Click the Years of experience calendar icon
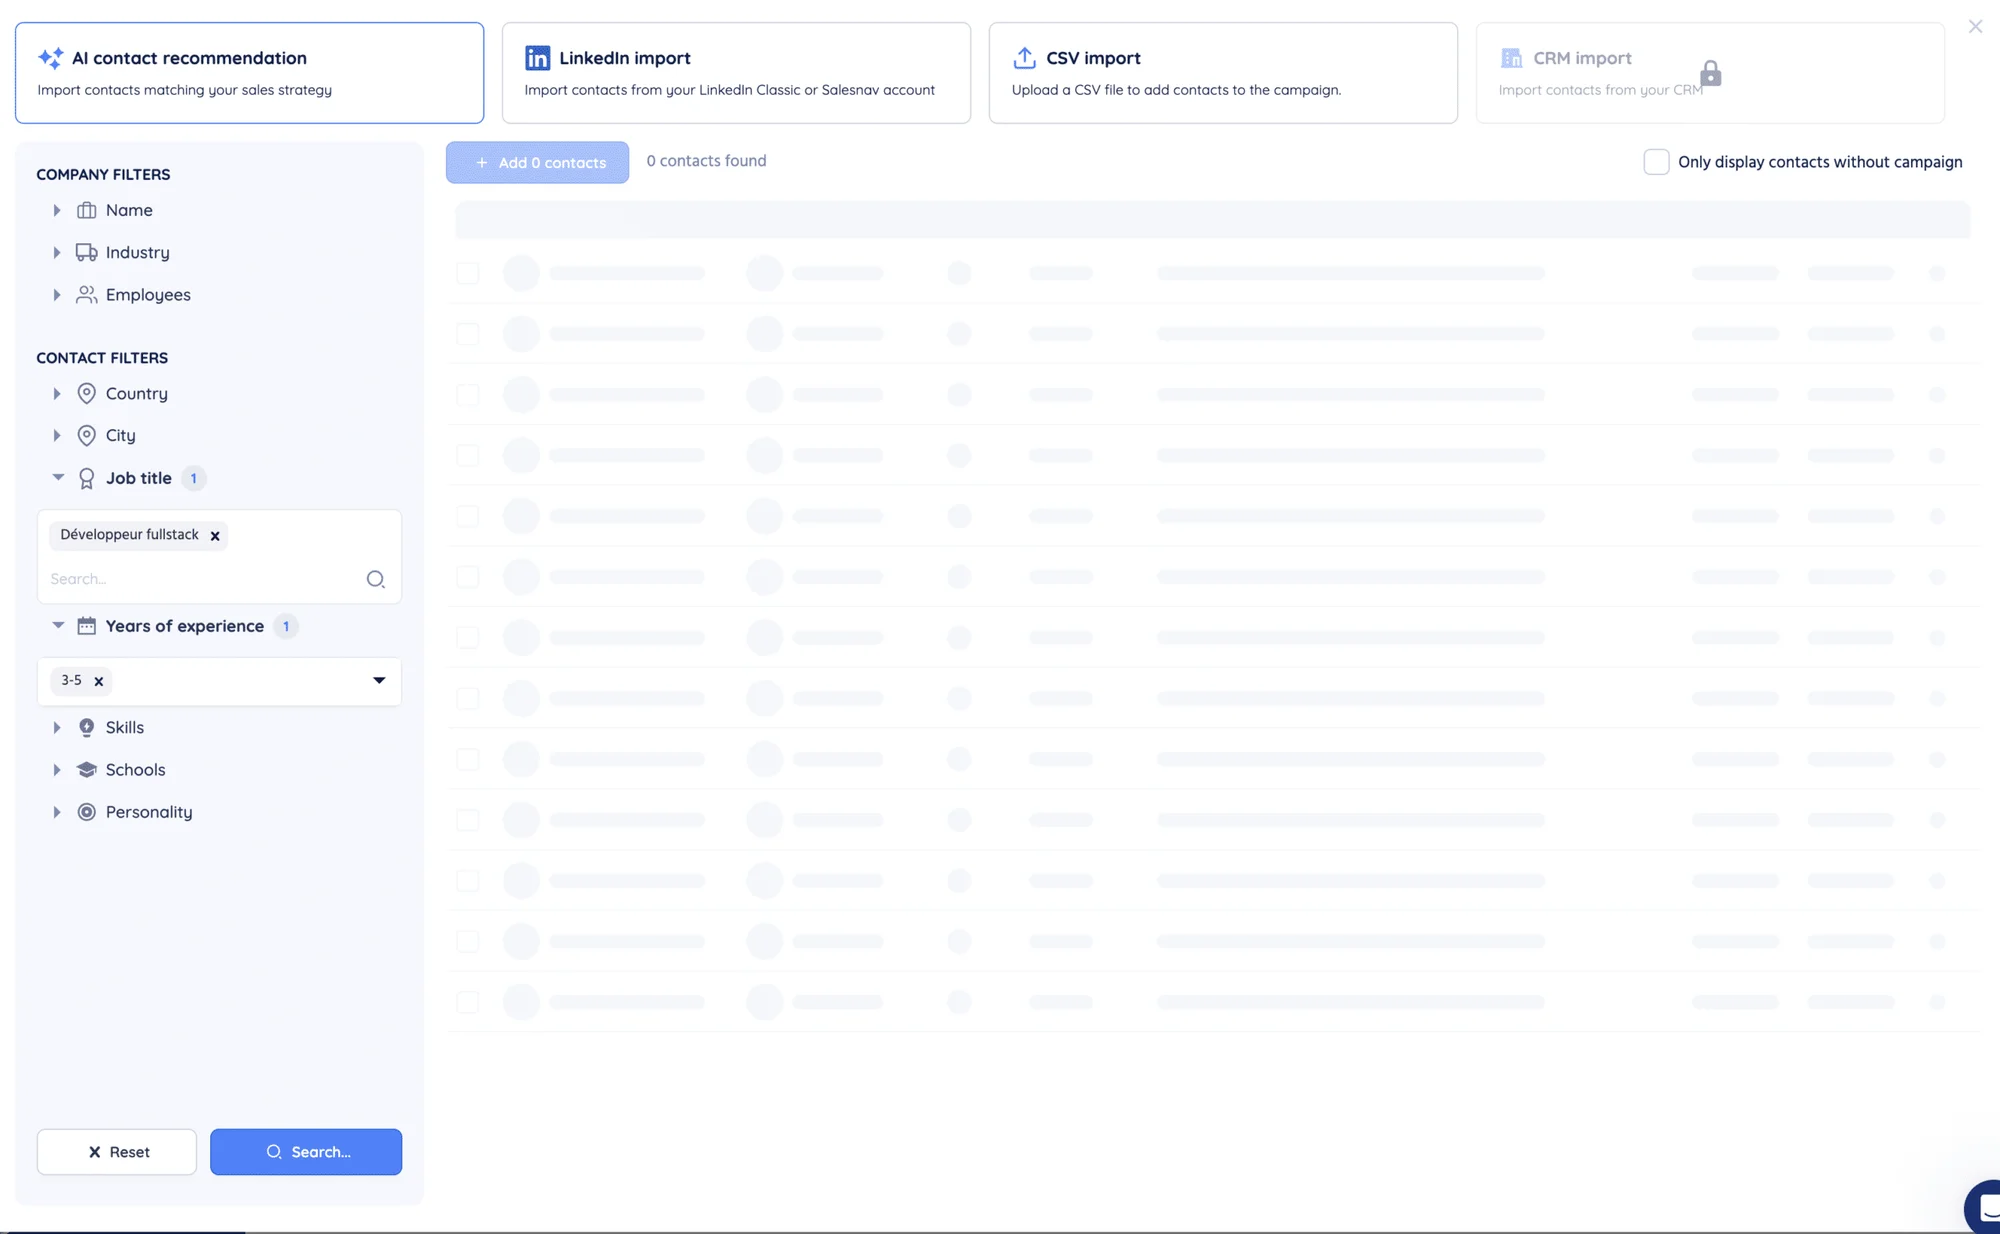The width and height of the screenshot is (2000, 1234). 87,626
